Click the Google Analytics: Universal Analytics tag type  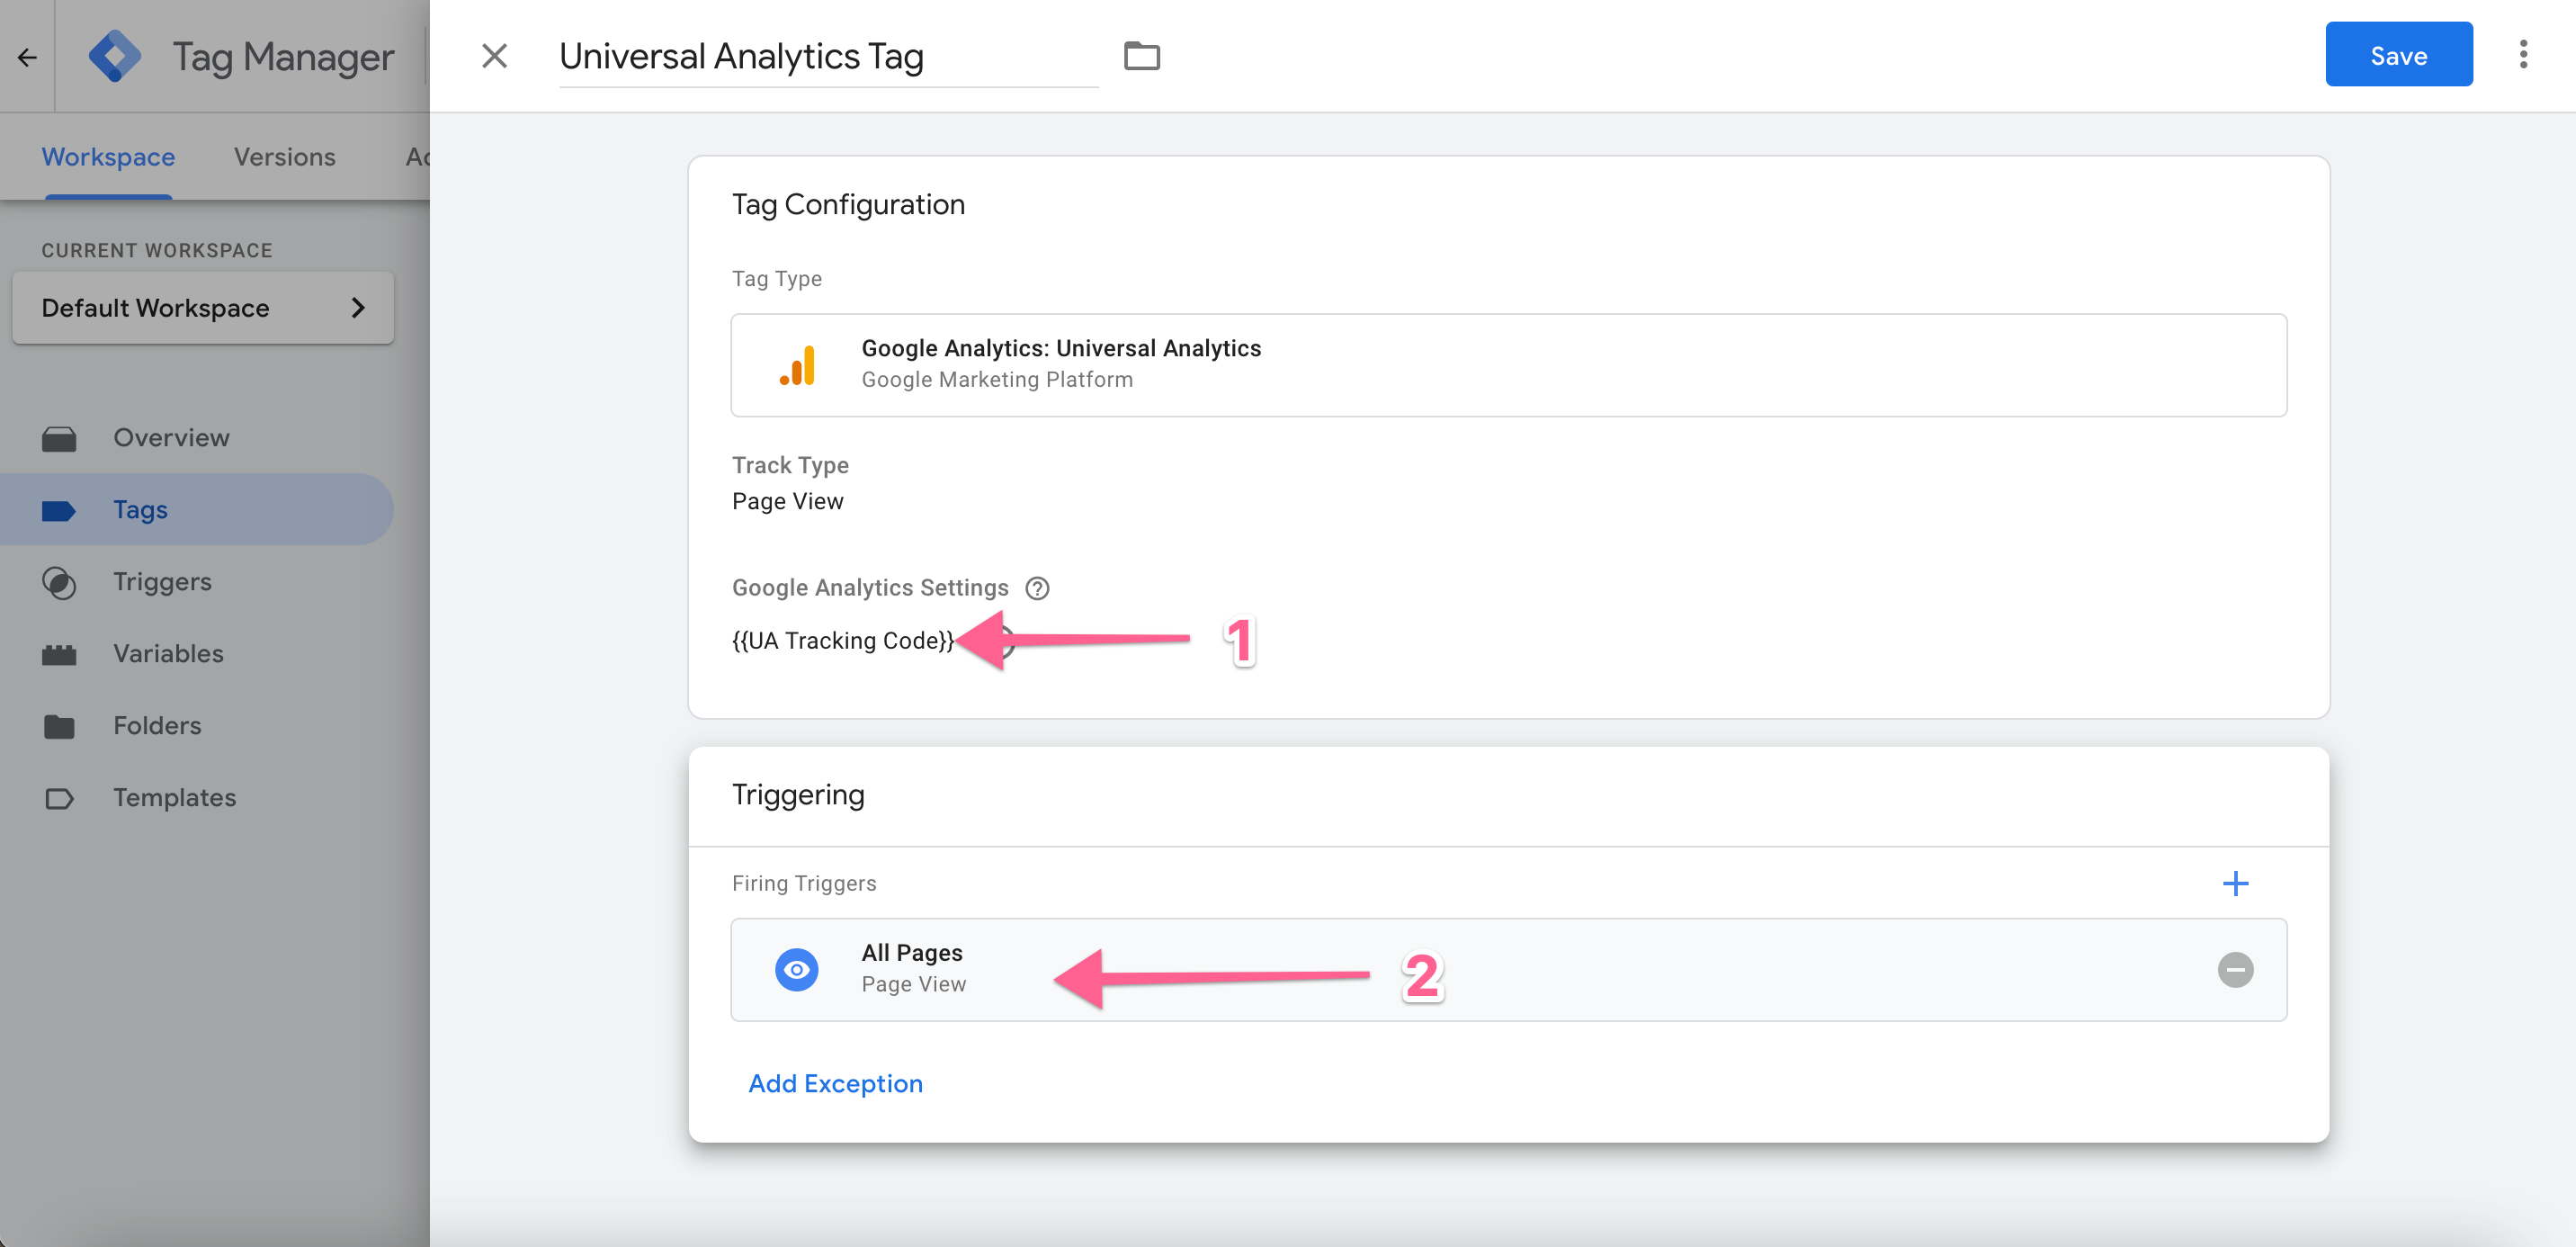tap(1508, 365)
